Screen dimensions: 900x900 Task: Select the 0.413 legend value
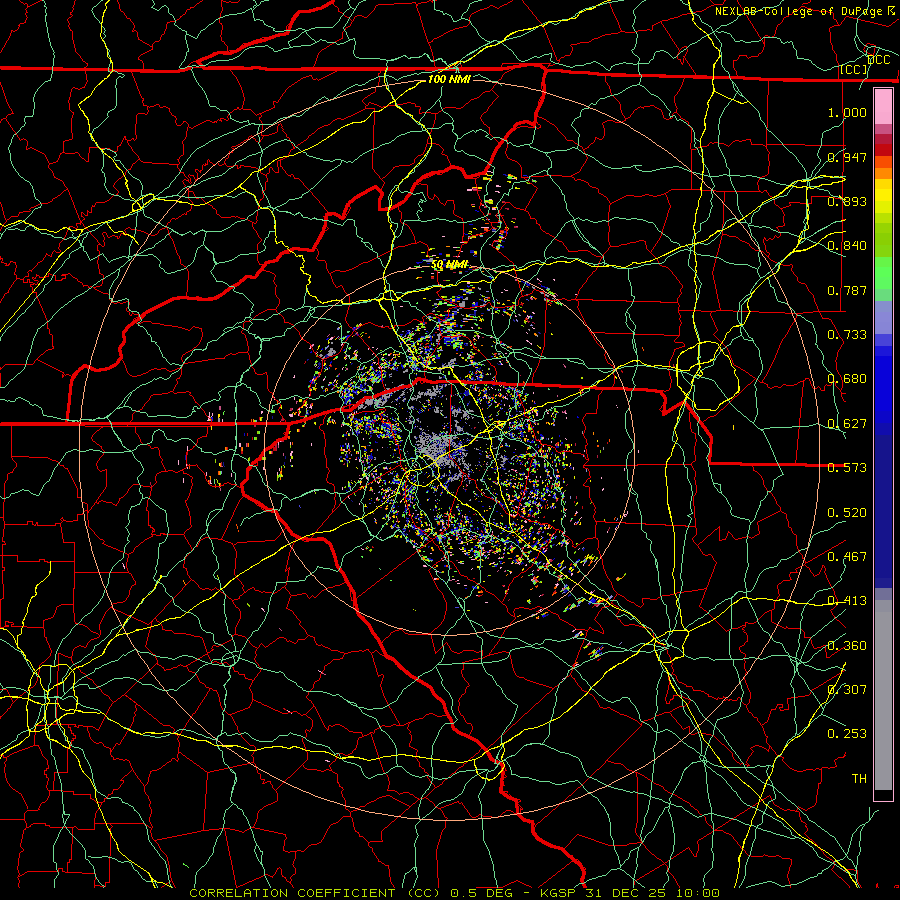tap(847, 601)
